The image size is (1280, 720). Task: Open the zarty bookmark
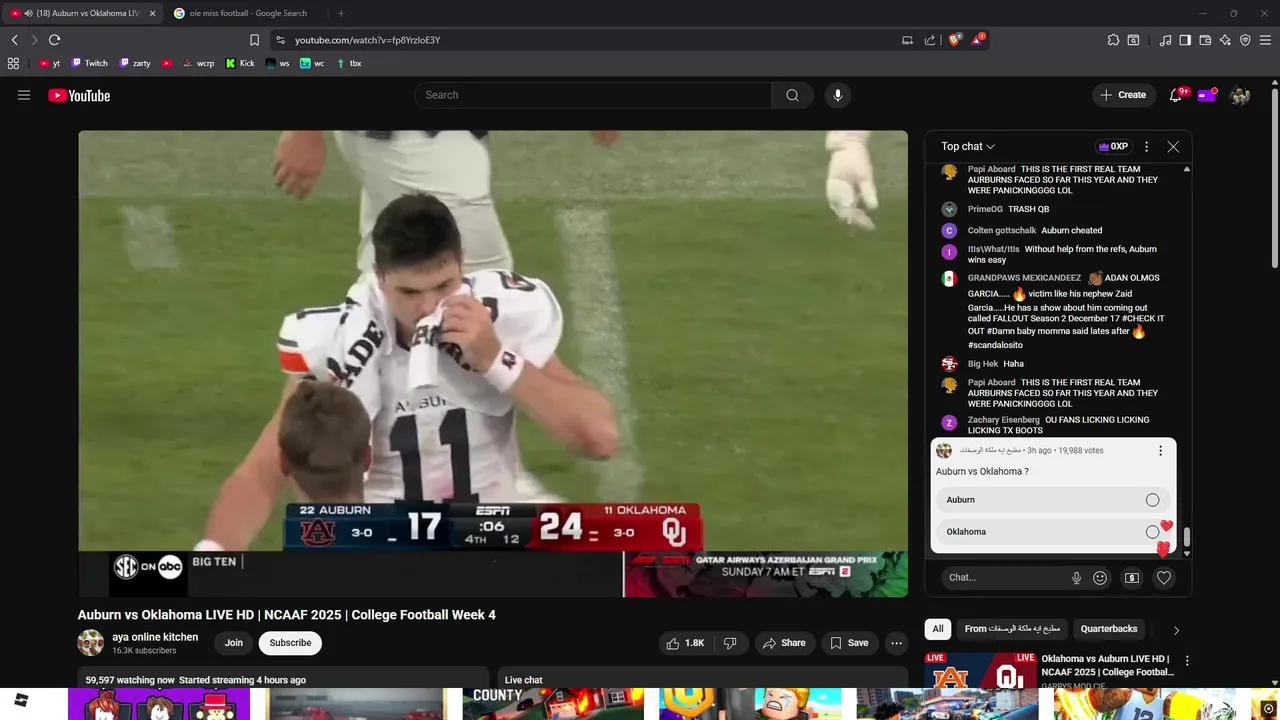tap(135, 63)
